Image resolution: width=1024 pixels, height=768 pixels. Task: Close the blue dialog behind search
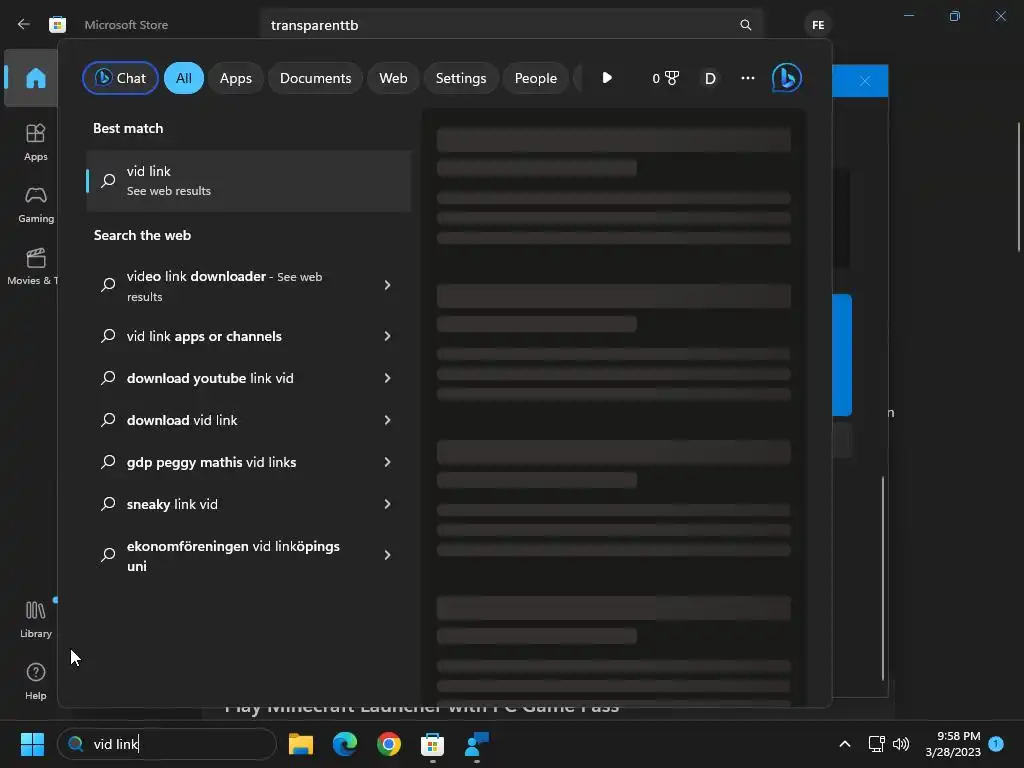[865, 81]
